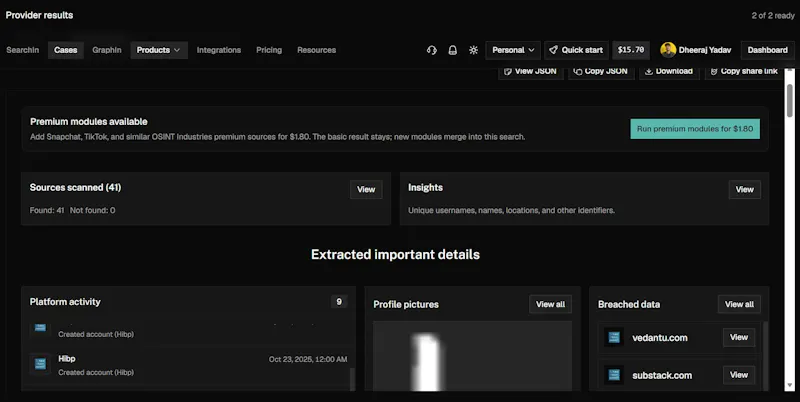Toggle the light theme sun icon
Viewport: 800px width, 402px height.
click(473, 50)
